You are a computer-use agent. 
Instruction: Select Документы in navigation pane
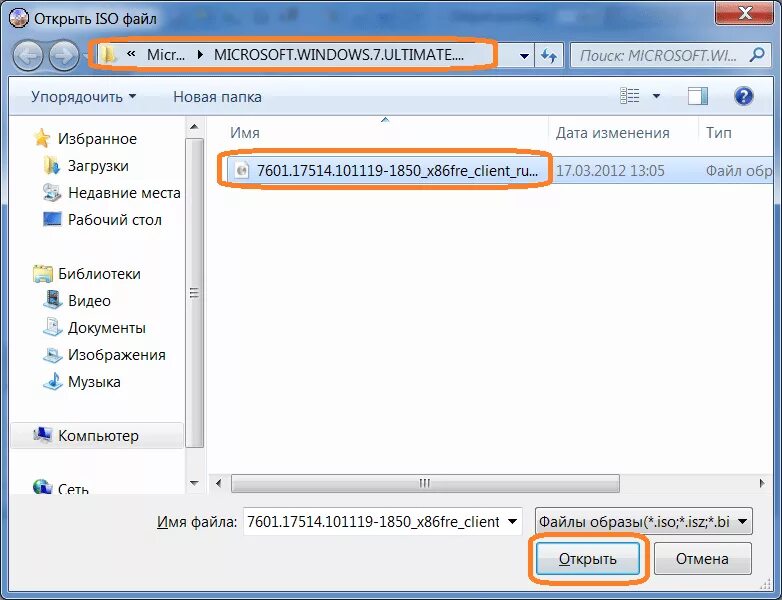pos(107,328)
